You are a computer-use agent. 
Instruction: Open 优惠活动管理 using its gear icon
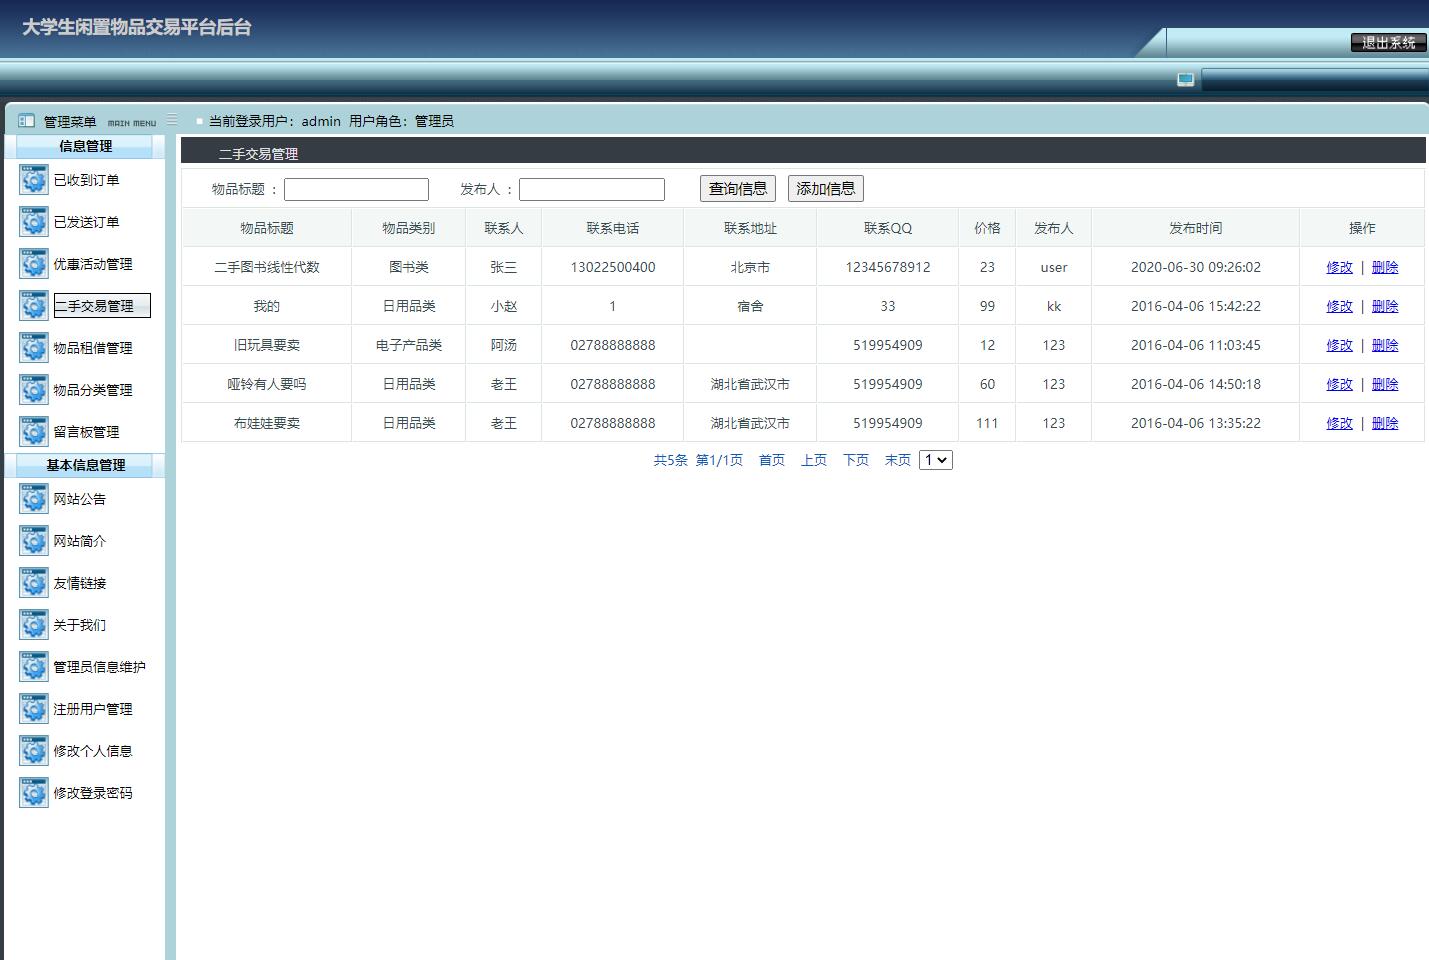33,264
